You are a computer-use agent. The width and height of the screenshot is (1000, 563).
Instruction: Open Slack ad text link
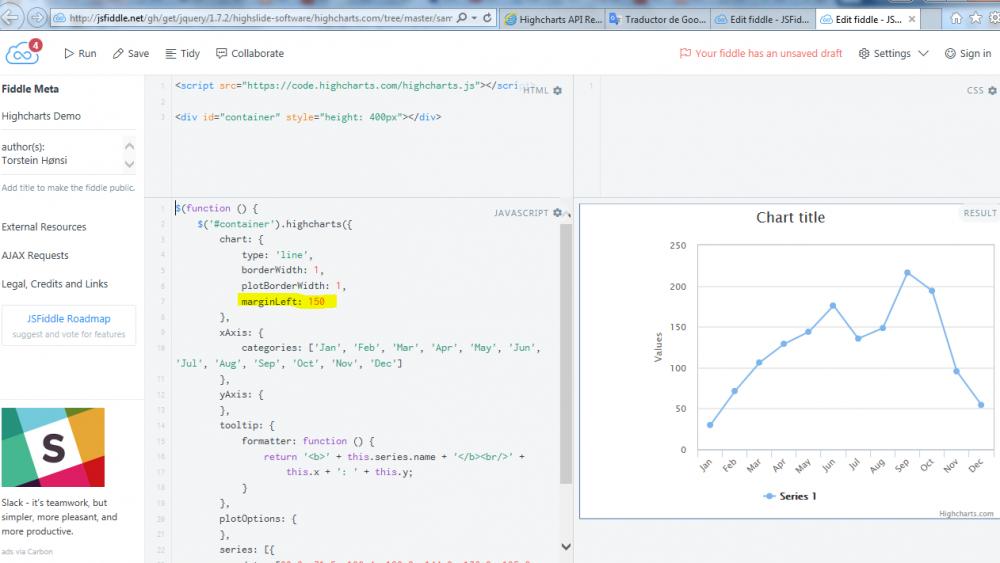(59, 517)
